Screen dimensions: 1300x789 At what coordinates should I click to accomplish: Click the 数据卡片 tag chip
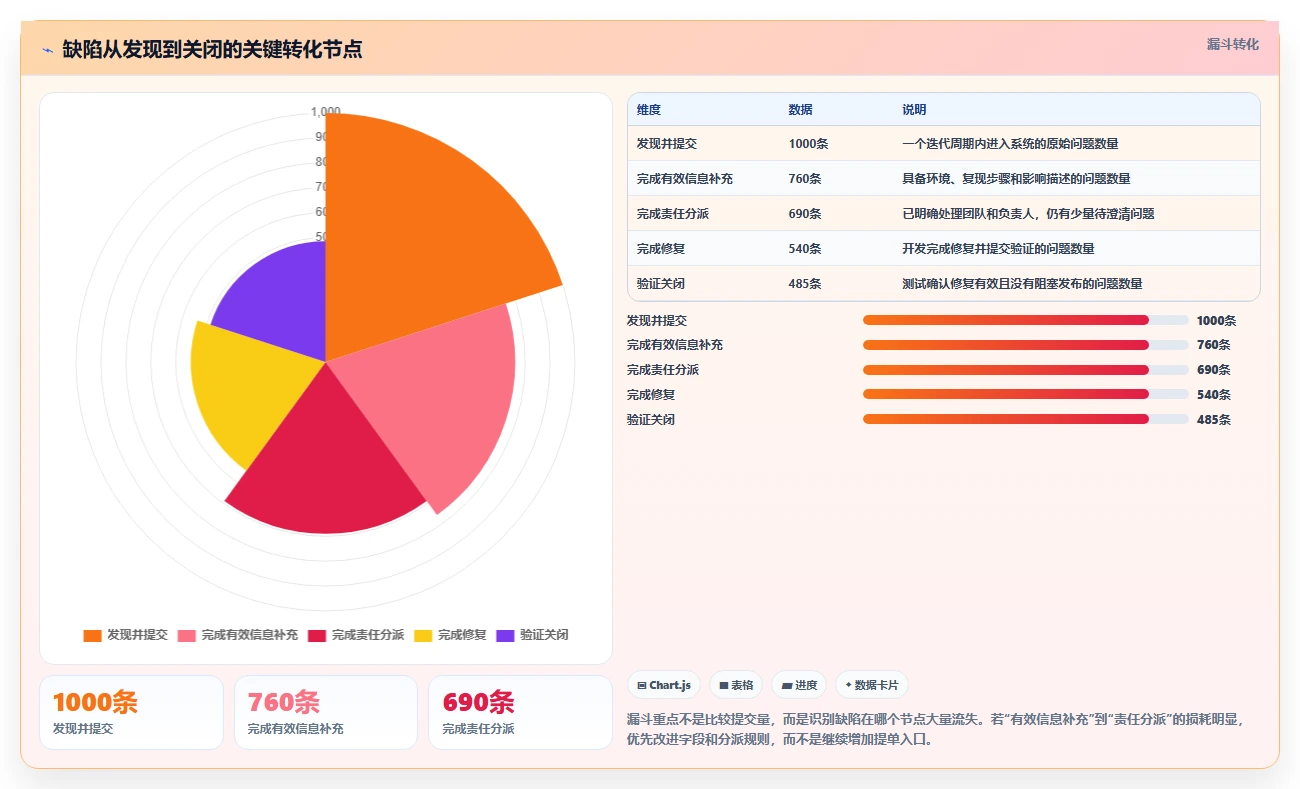click(x=872, y=685)
